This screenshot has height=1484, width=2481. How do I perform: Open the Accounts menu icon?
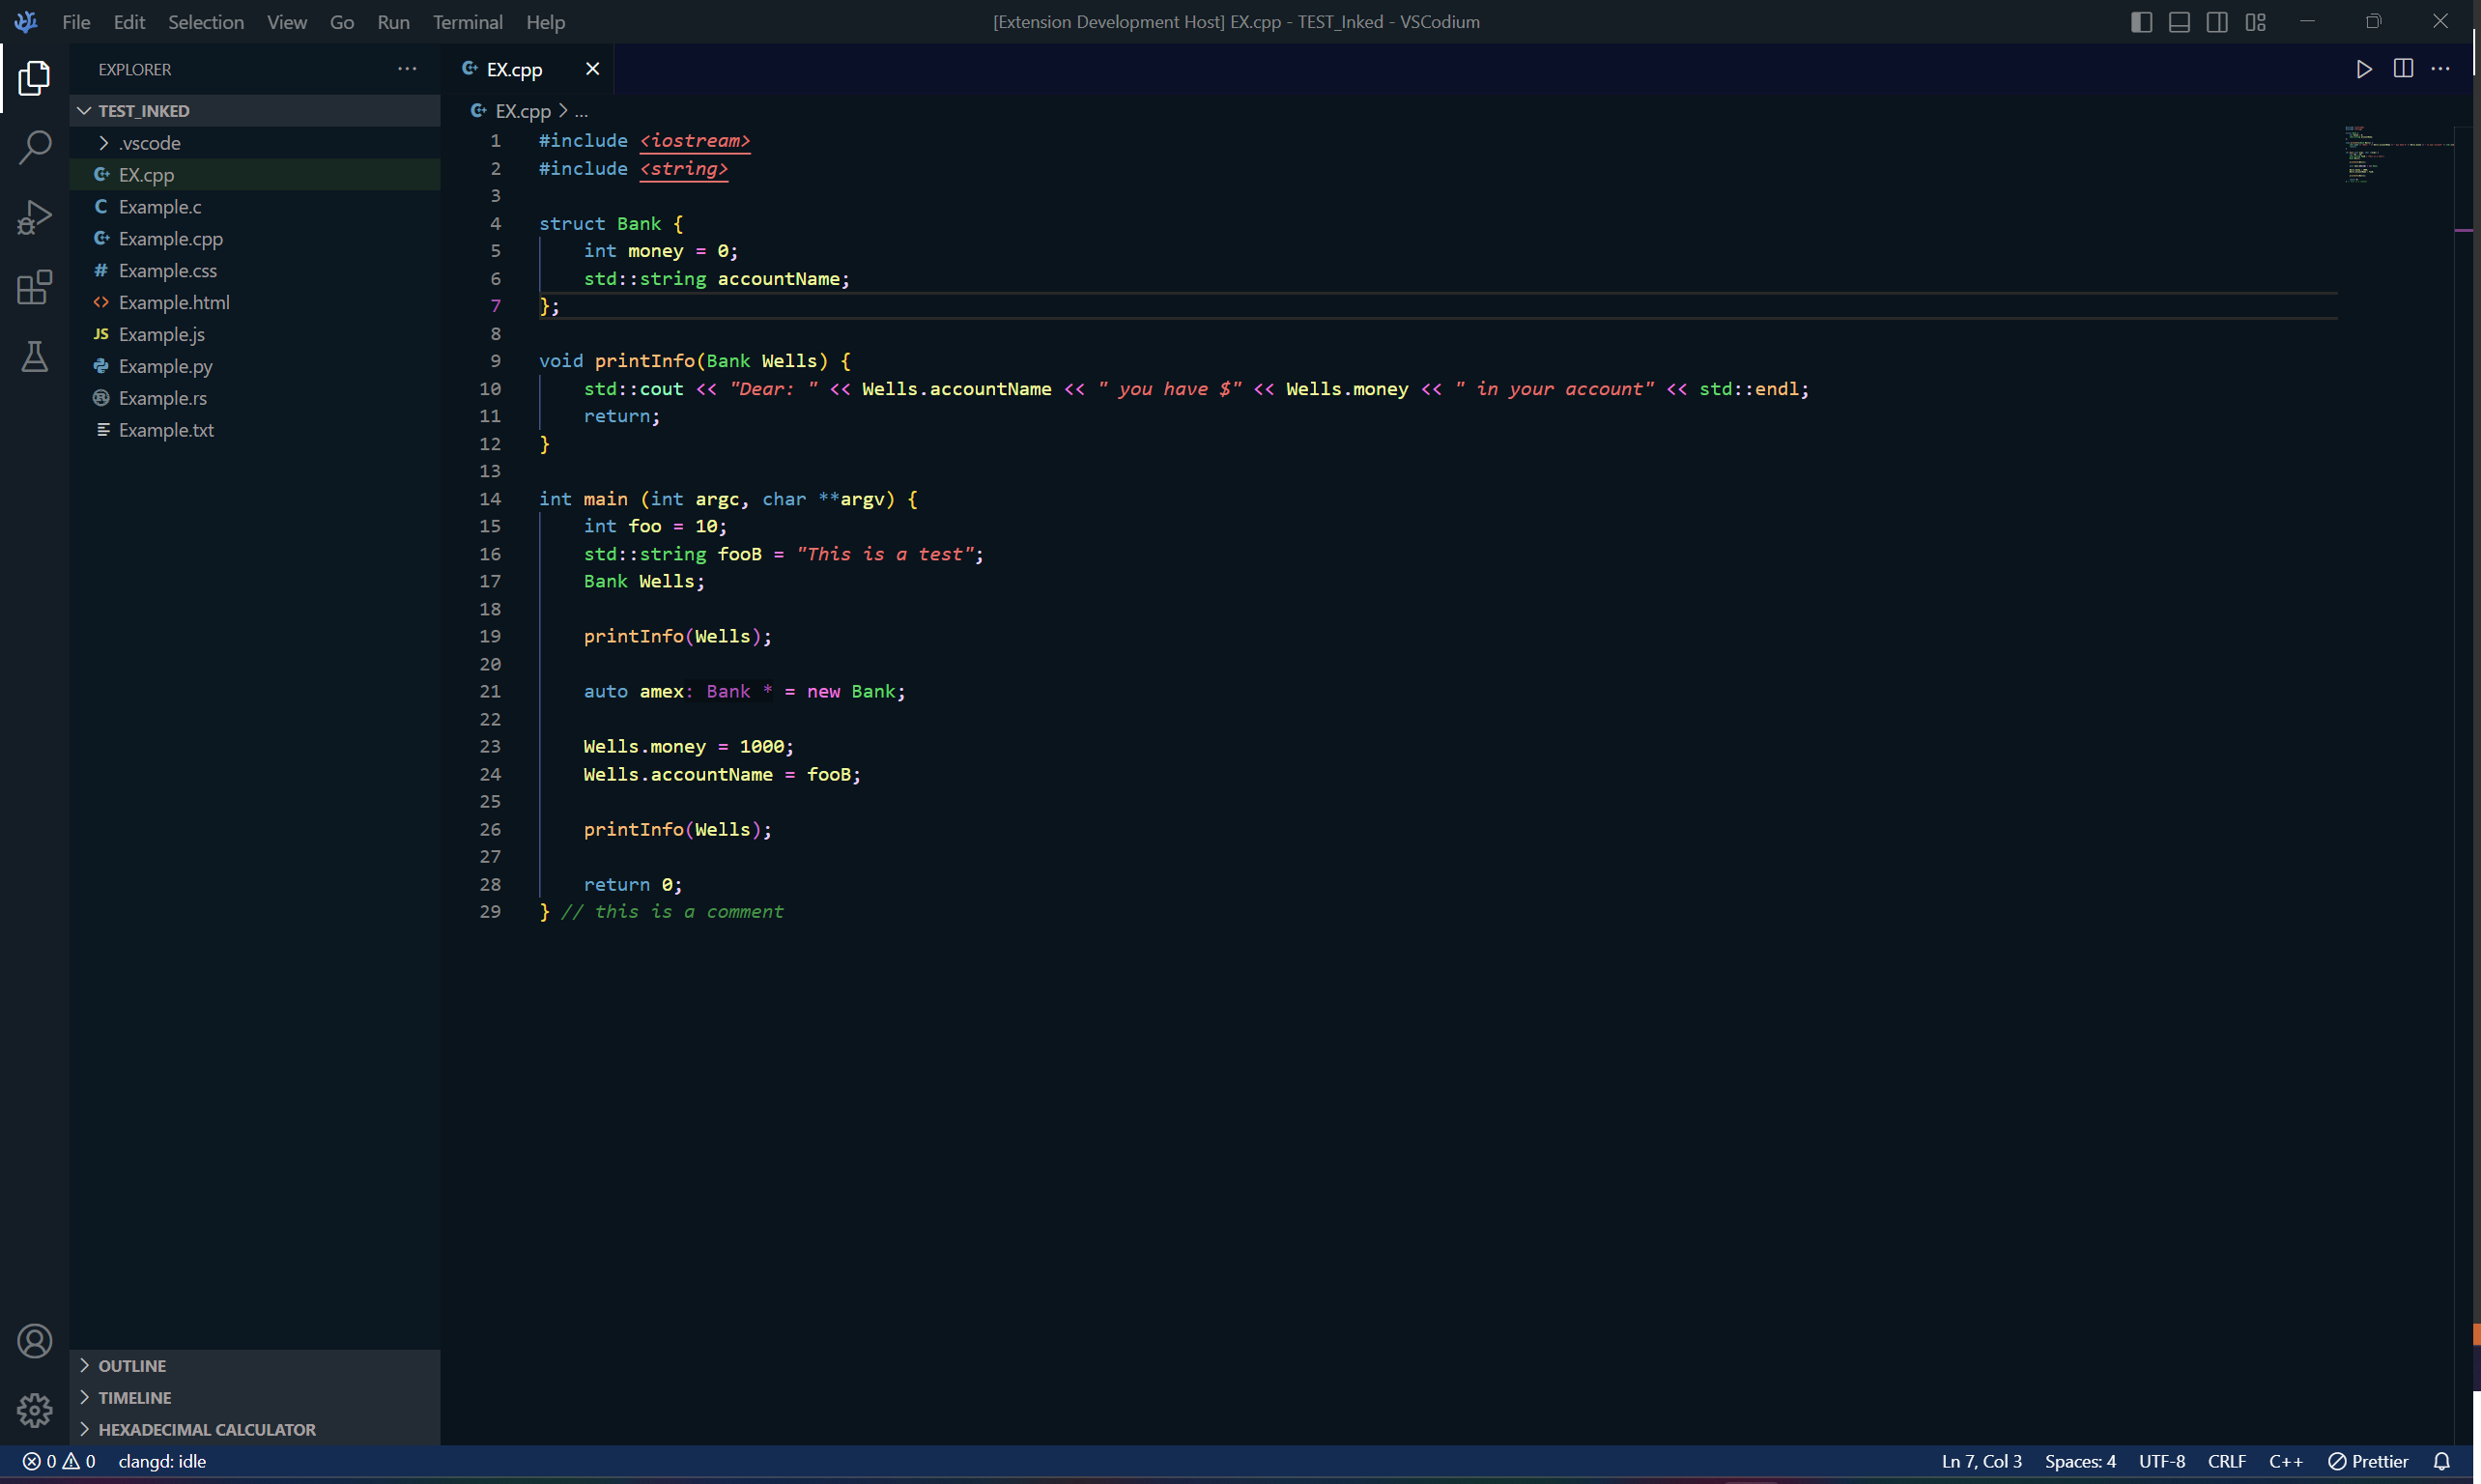click(x=34, y=1341)
